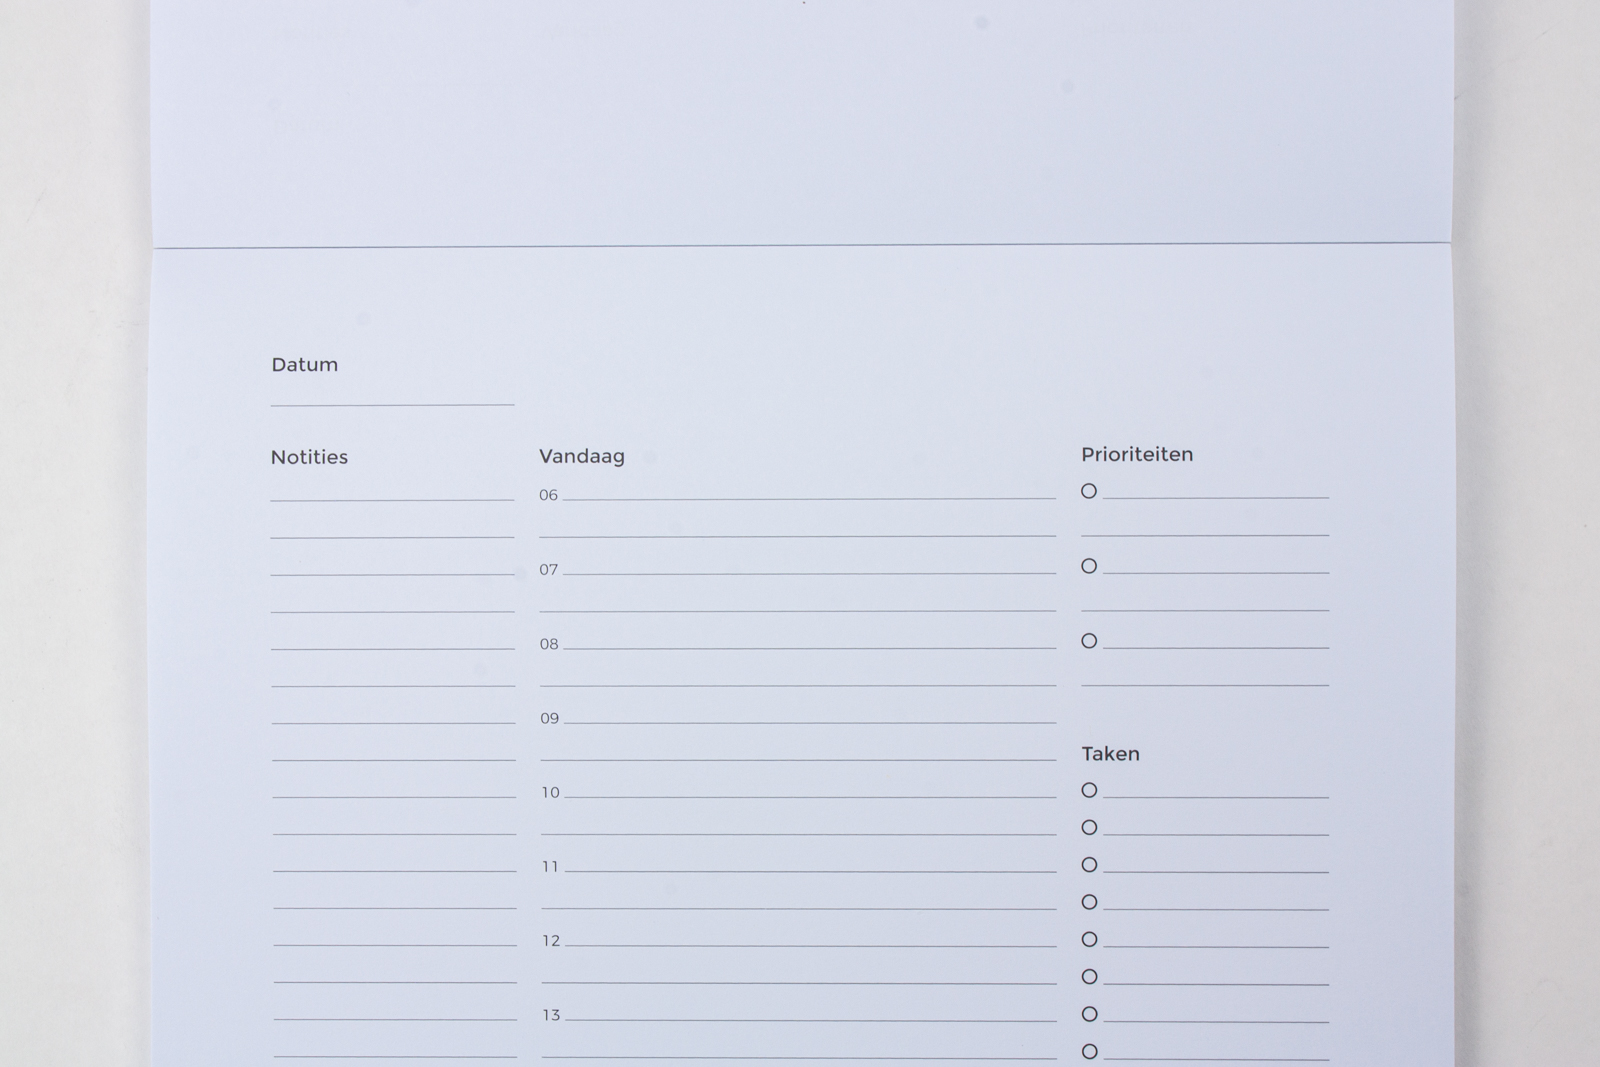Click the 11 hour label
The image size is (1600, 1067).
pos(550,867)
